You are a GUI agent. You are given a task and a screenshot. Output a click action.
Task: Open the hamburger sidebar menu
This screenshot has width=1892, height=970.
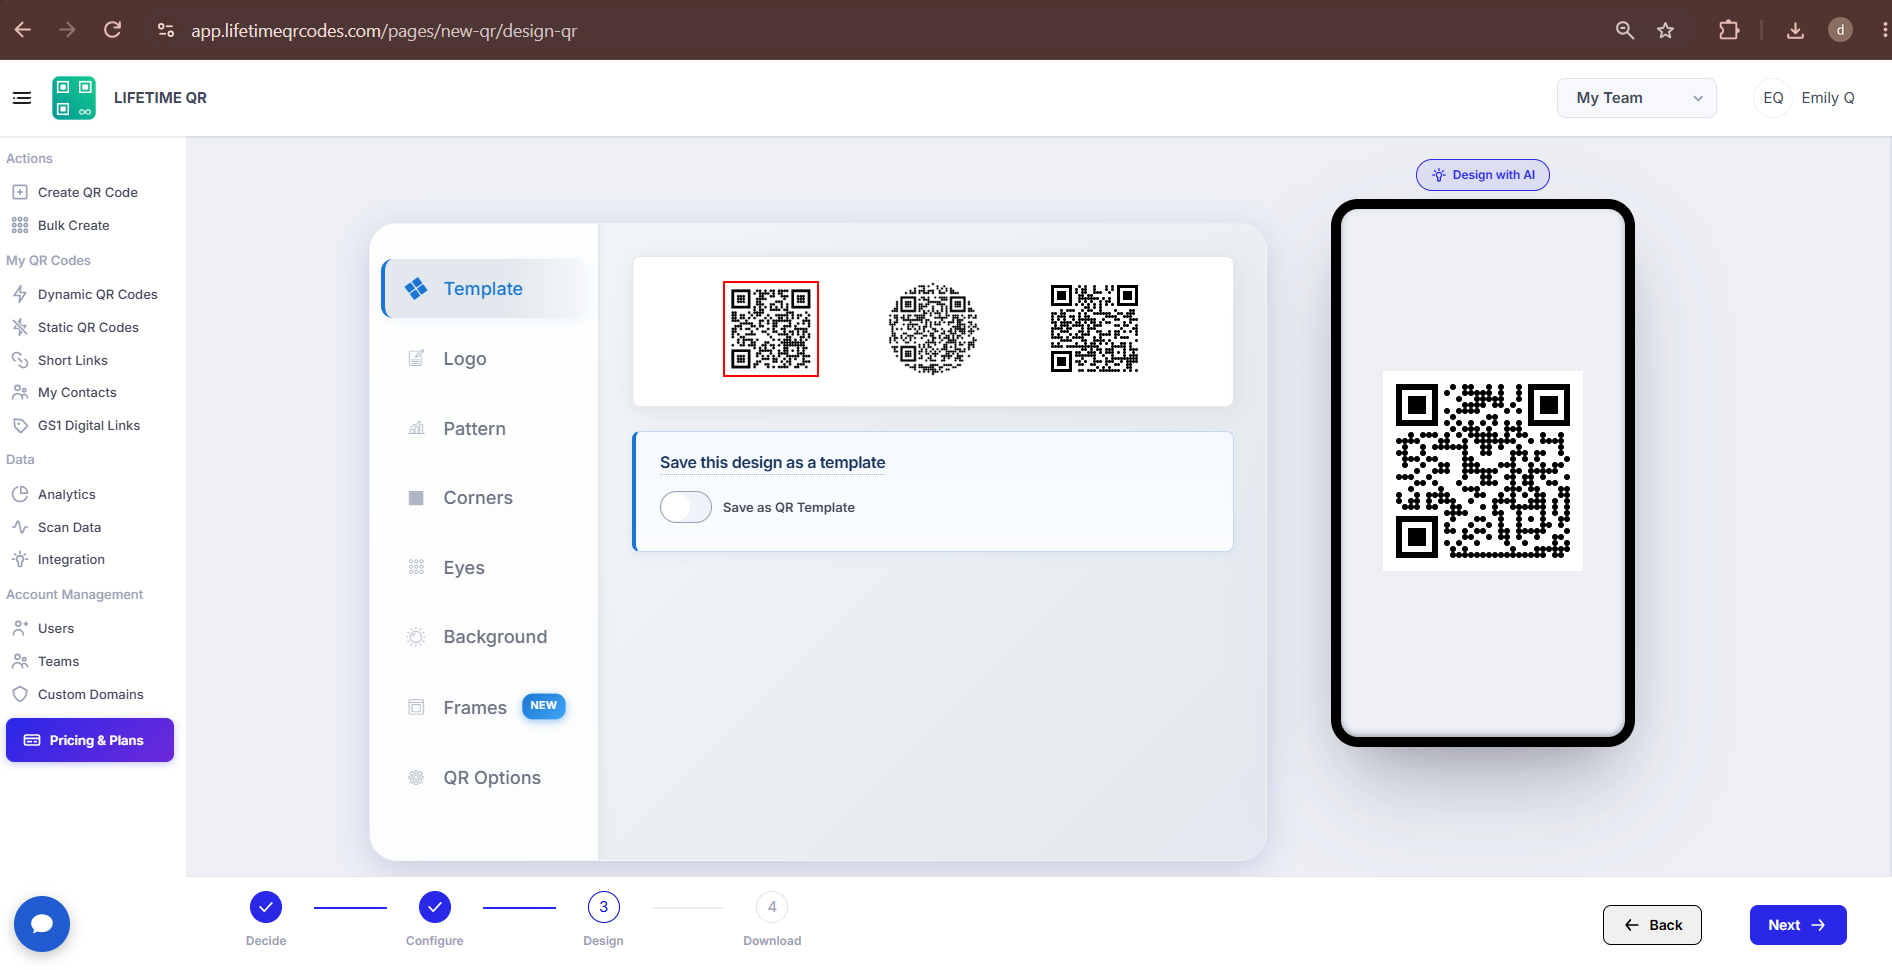click(22, 98)
